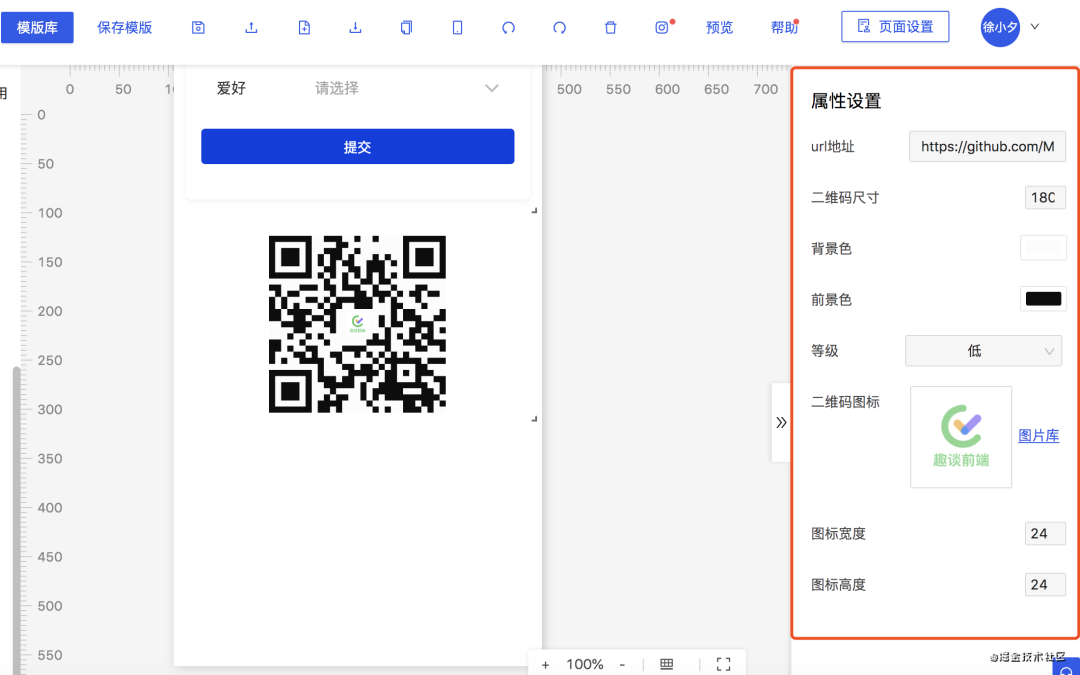The image size is (1080, 675).
Task: Open the 等级 level dropdown showing 低
Action: (984, 351)
